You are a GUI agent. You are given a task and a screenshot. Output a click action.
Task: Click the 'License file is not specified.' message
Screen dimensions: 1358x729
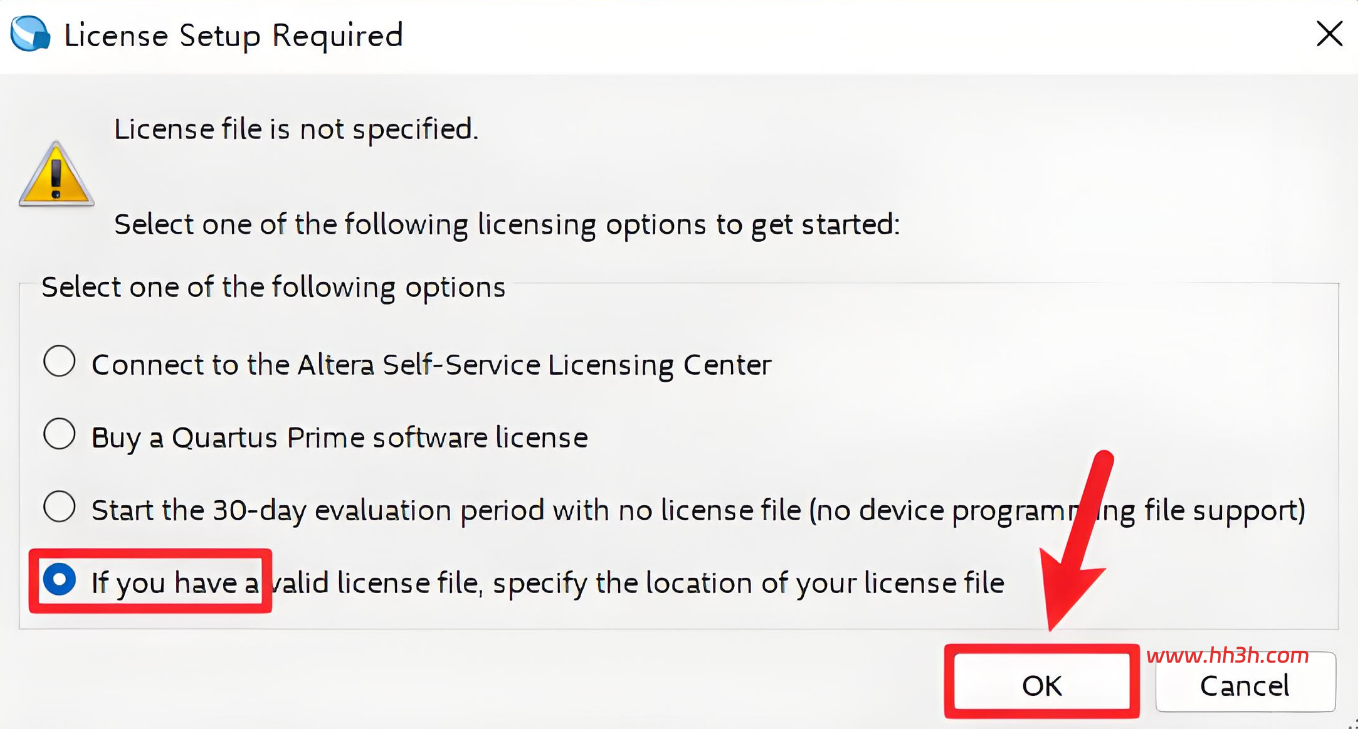(x=296, y=129)
